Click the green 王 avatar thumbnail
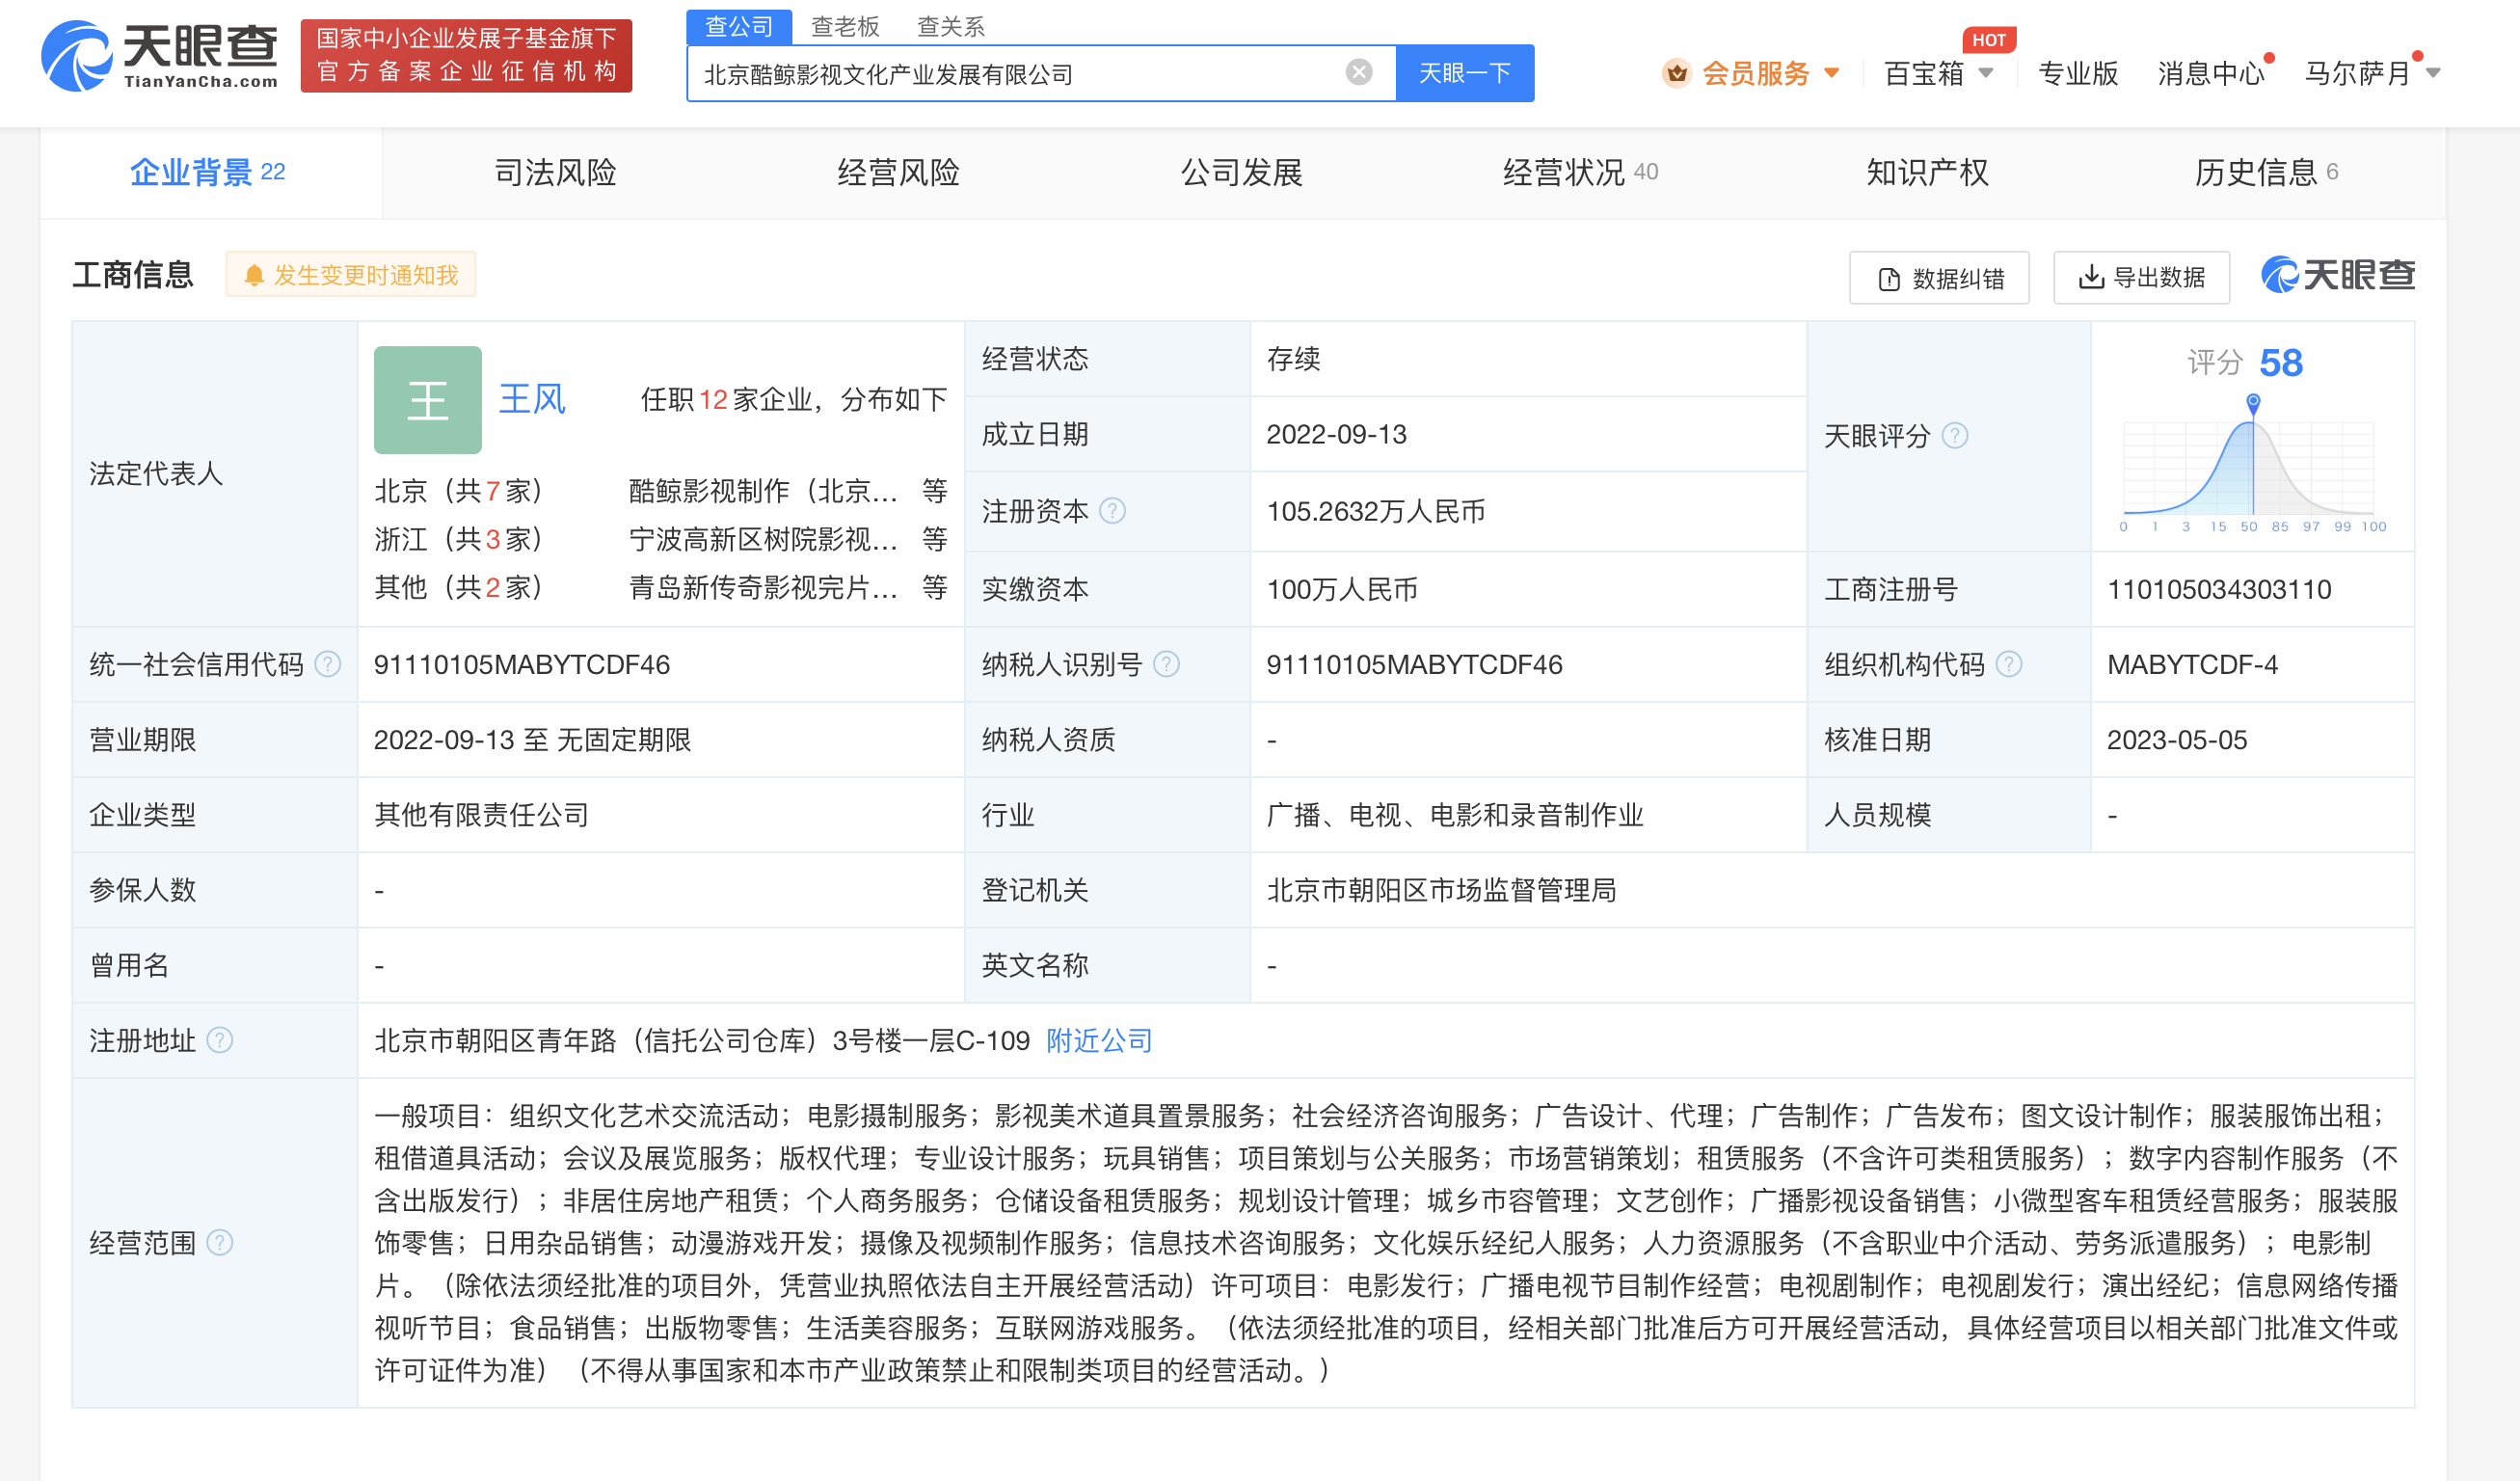2520x1481 pixels. click(x=428, y=400)
